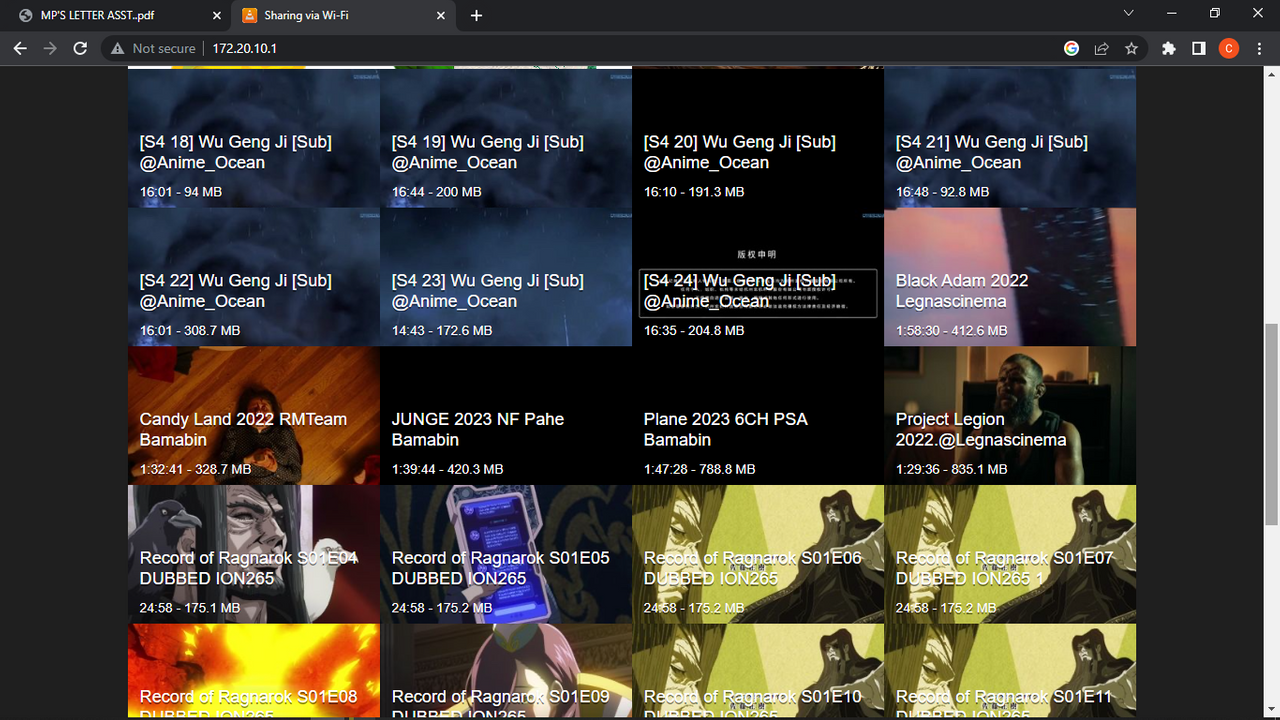The width and height of the screenshot is (1280, 720).
Task: Open the Black Adam 2022 video
Action: coord(1010,276)
